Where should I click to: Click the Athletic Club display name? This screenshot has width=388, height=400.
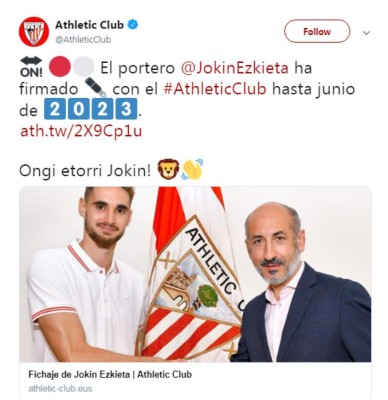pyautogui.click(x=89, y=25)
